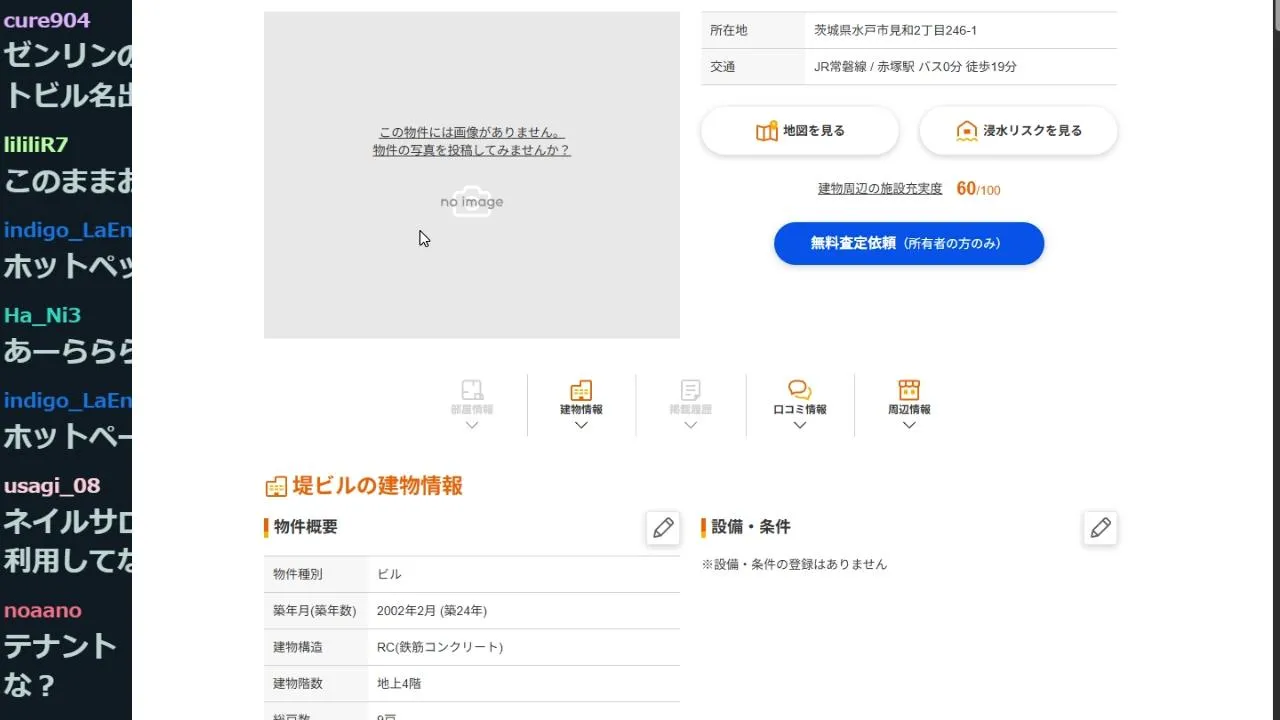Select the 建物構造 label
1280x720 pixels.
(298, 648)
